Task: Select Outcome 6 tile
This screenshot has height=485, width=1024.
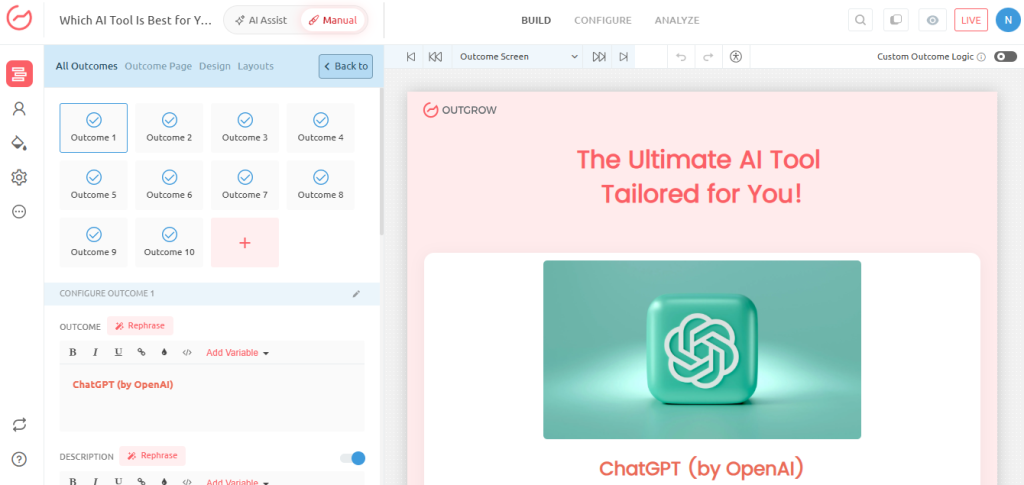Action: pos(169,185)
